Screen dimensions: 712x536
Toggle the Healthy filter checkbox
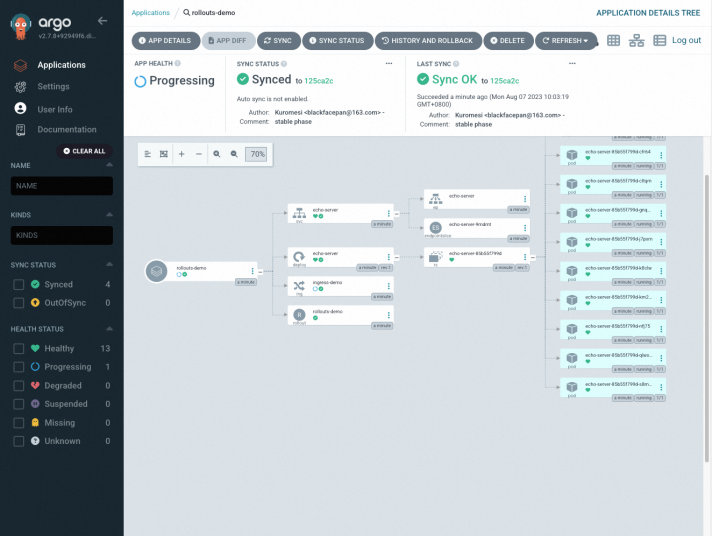pyautogui.click(x=19, y=348)
